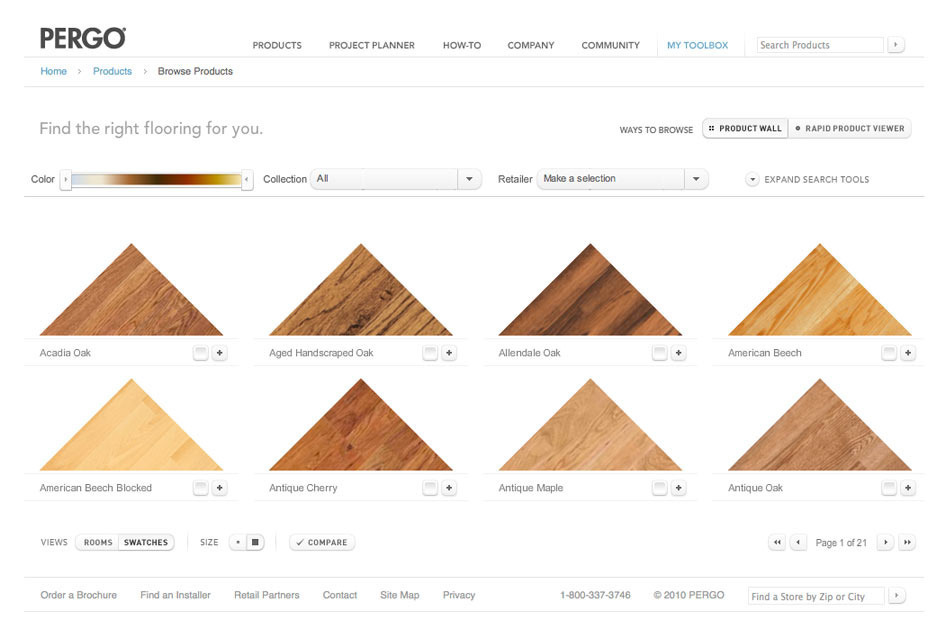Viewport: 949px width, 629px height.
Task: Switch to Product Wall browsing
Action: [x=745, y=128]
